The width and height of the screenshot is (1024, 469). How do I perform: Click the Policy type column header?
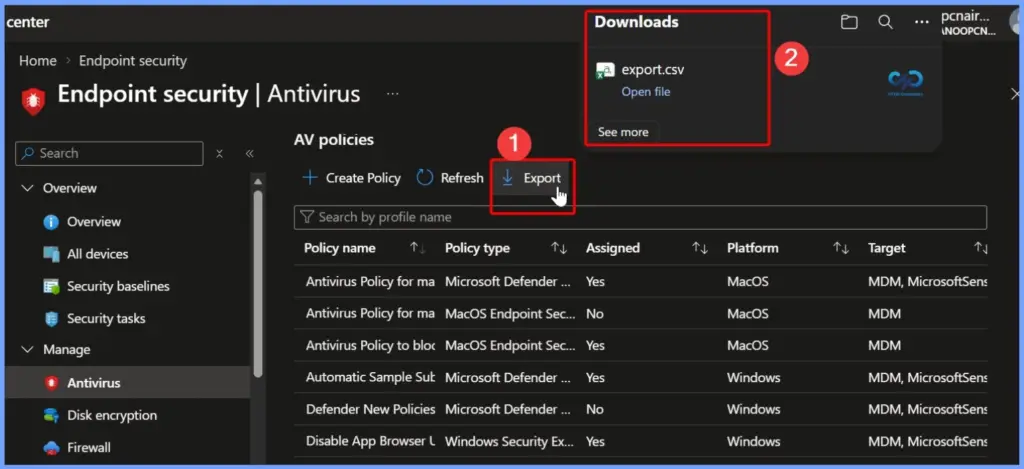coord(477,248)
